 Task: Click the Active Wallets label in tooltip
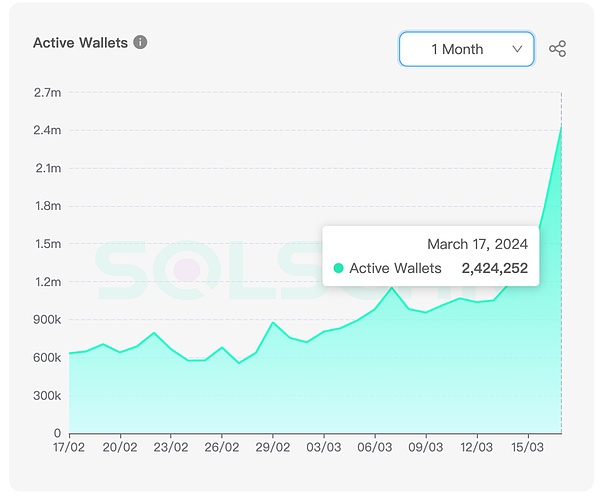(397, 268)
